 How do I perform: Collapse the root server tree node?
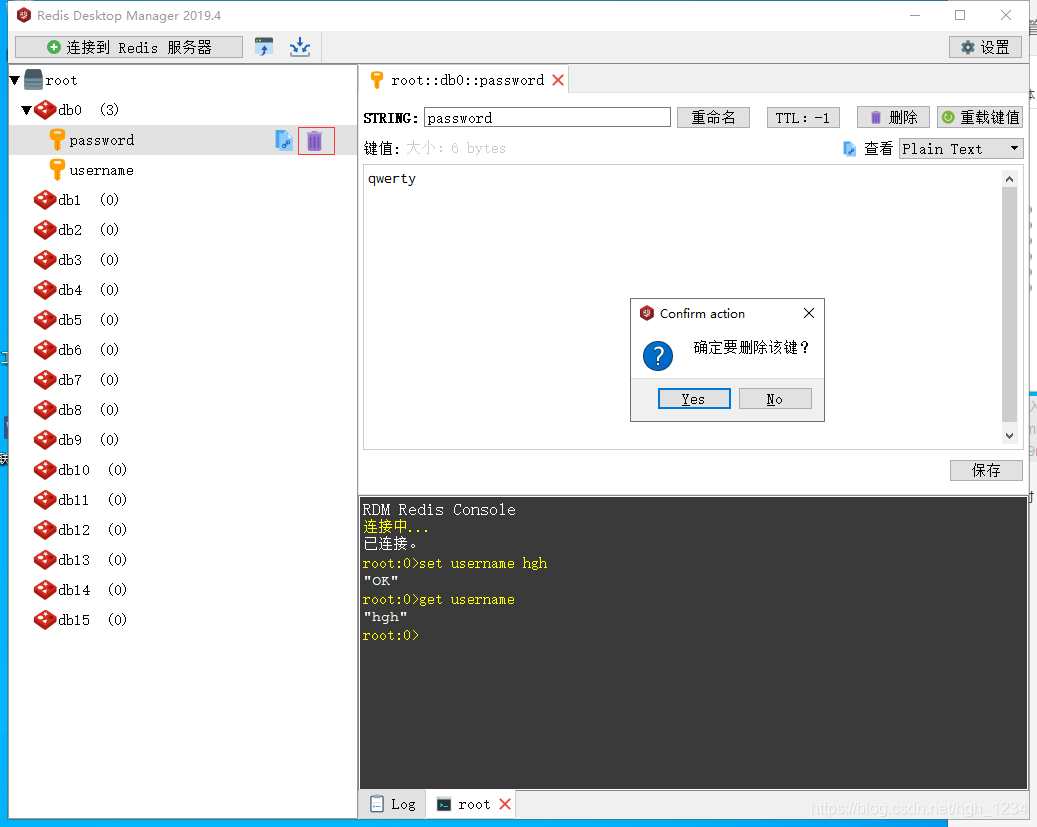[15, 80]
